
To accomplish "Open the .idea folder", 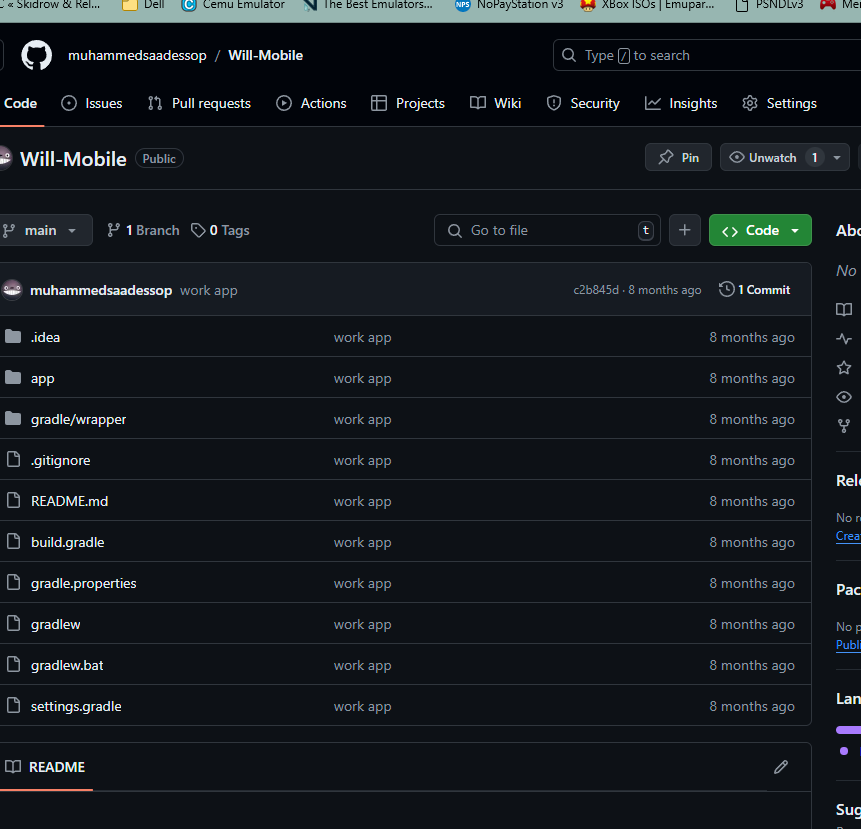I will (45, 337).
